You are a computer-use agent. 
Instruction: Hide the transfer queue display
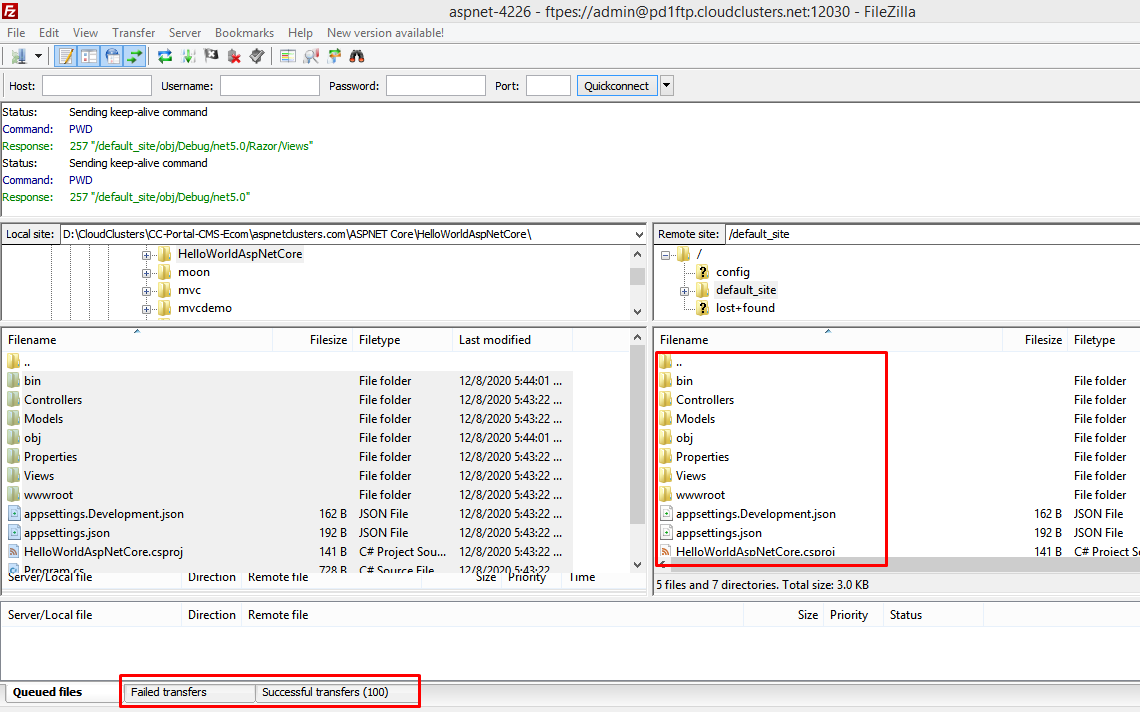coord(135,56)
